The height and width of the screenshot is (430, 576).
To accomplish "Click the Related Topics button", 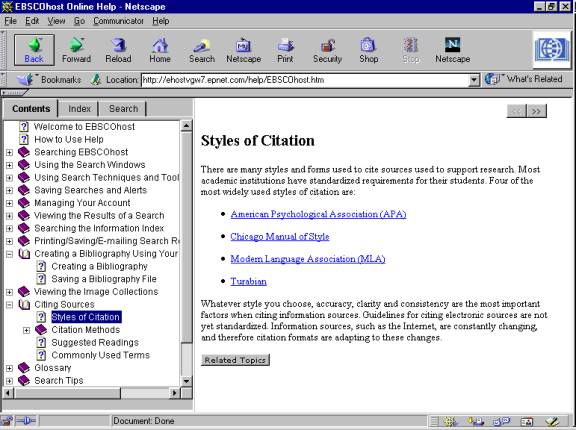I will click(235, 360).
